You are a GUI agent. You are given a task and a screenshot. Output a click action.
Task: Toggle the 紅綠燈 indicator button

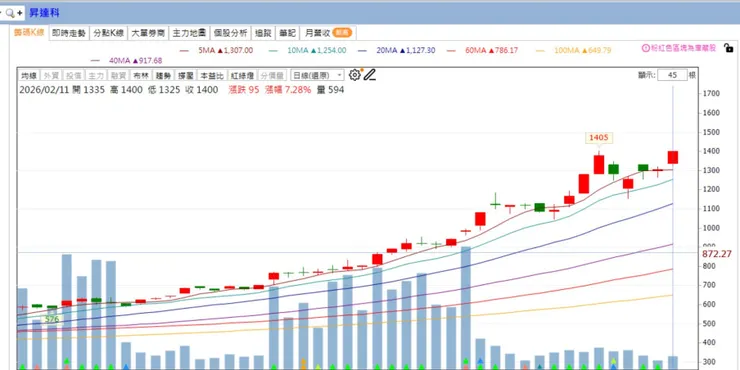(x=242, y=75)
